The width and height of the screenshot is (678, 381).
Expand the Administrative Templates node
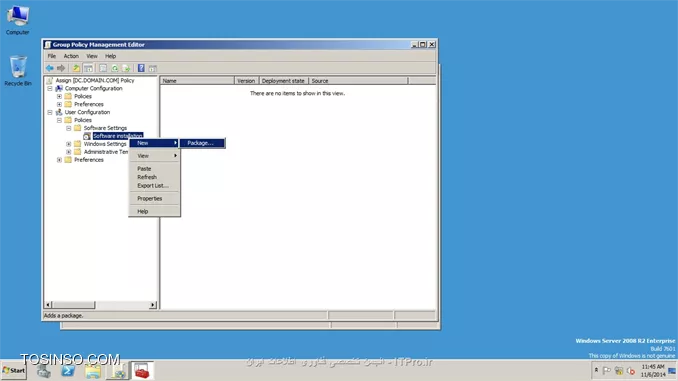68,152
